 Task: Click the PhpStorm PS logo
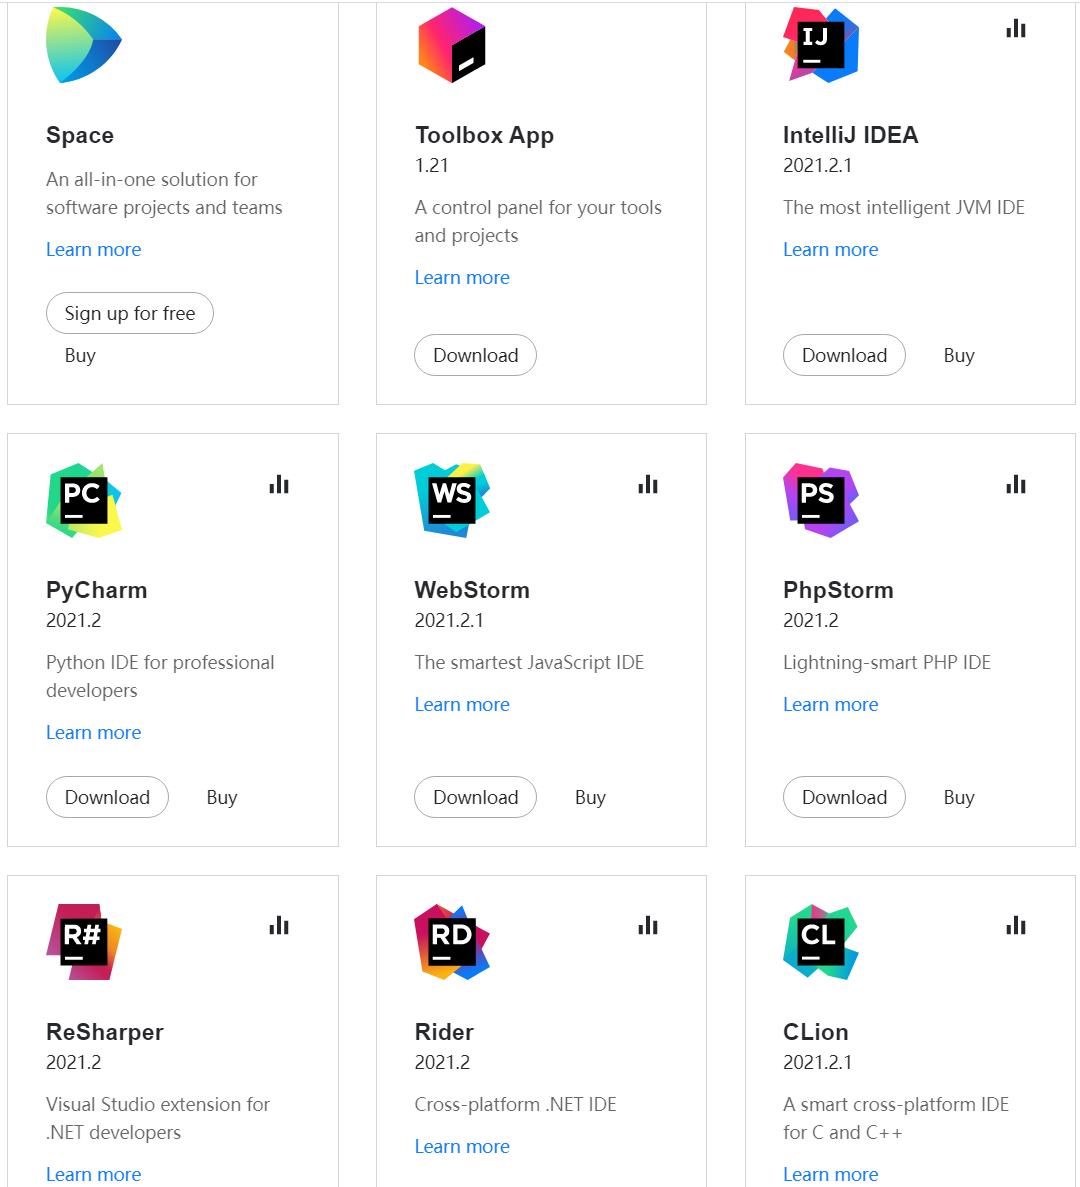821,500
